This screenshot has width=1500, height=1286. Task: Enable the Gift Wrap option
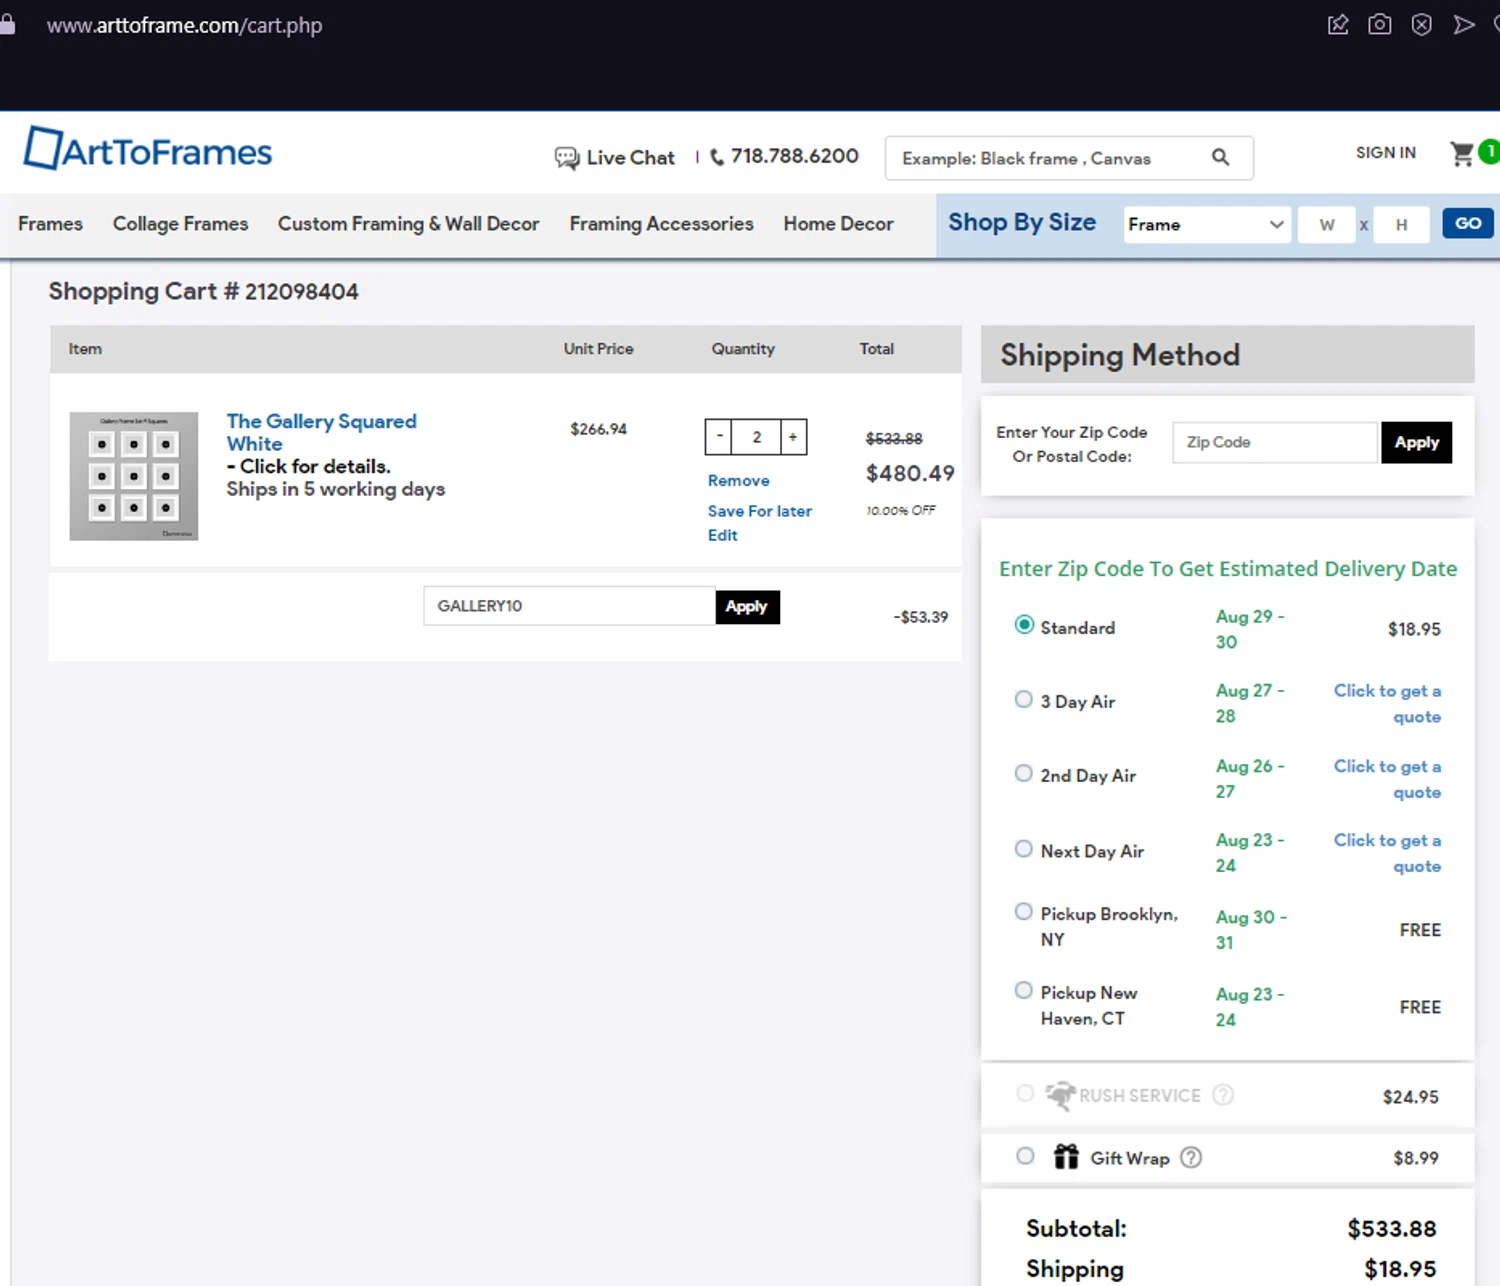pyautogui.click(x=1025, y=1156)
